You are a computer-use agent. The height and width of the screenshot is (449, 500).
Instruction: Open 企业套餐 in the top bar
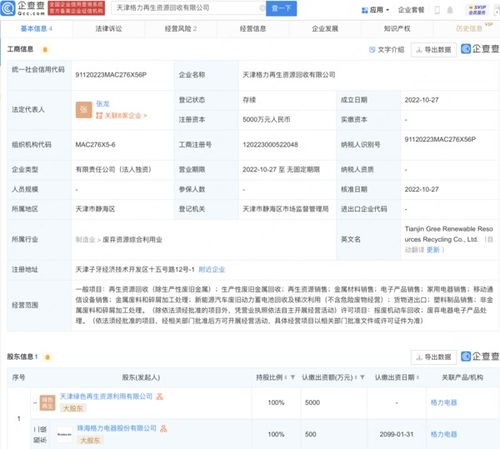point(411,10)
